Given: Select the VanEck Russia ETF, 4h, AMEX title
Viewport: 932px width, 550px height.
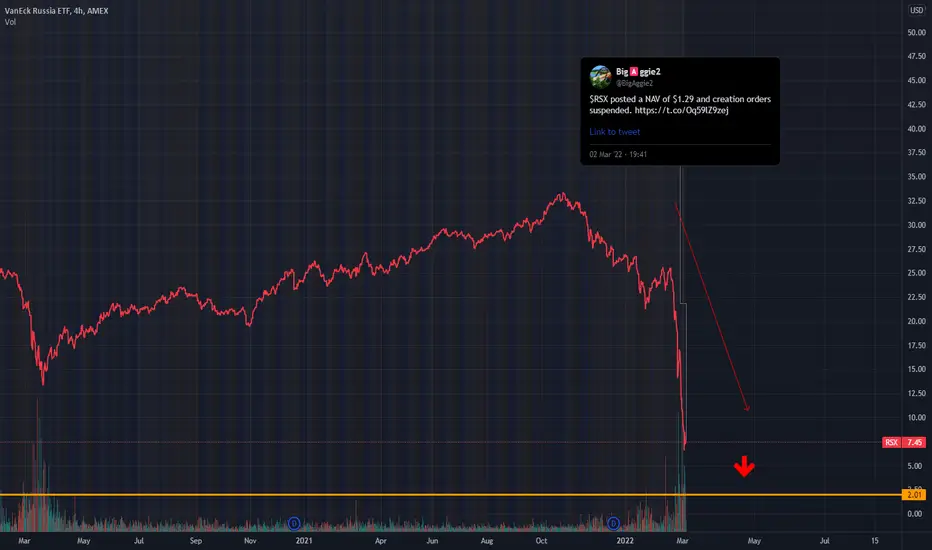Looking at the screenshot, I should click(x=56, y=11).
